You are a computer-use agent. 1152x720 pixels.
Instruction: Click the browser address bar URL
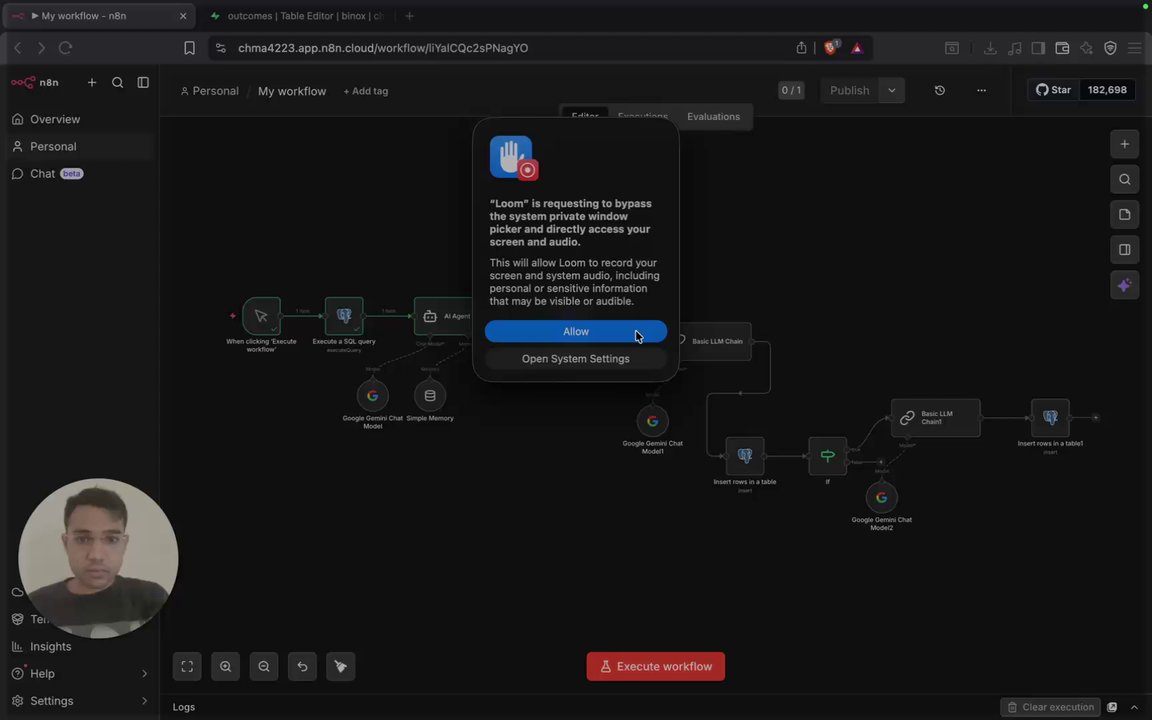383,48
